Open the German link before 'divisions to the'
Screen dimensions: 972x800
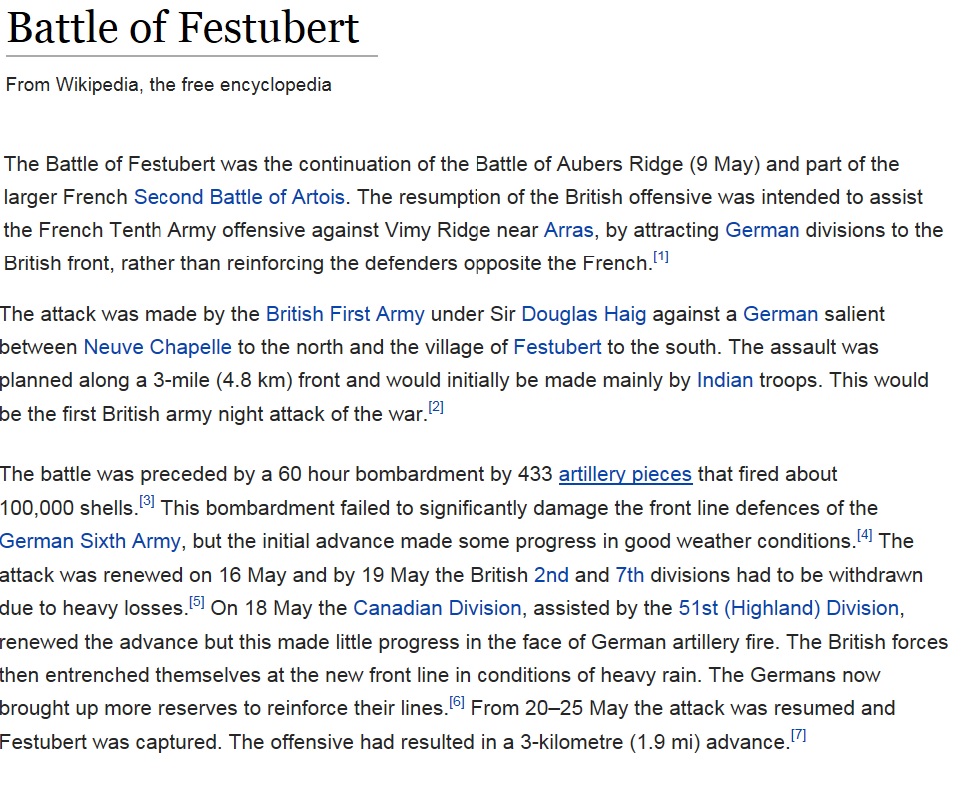762,230
